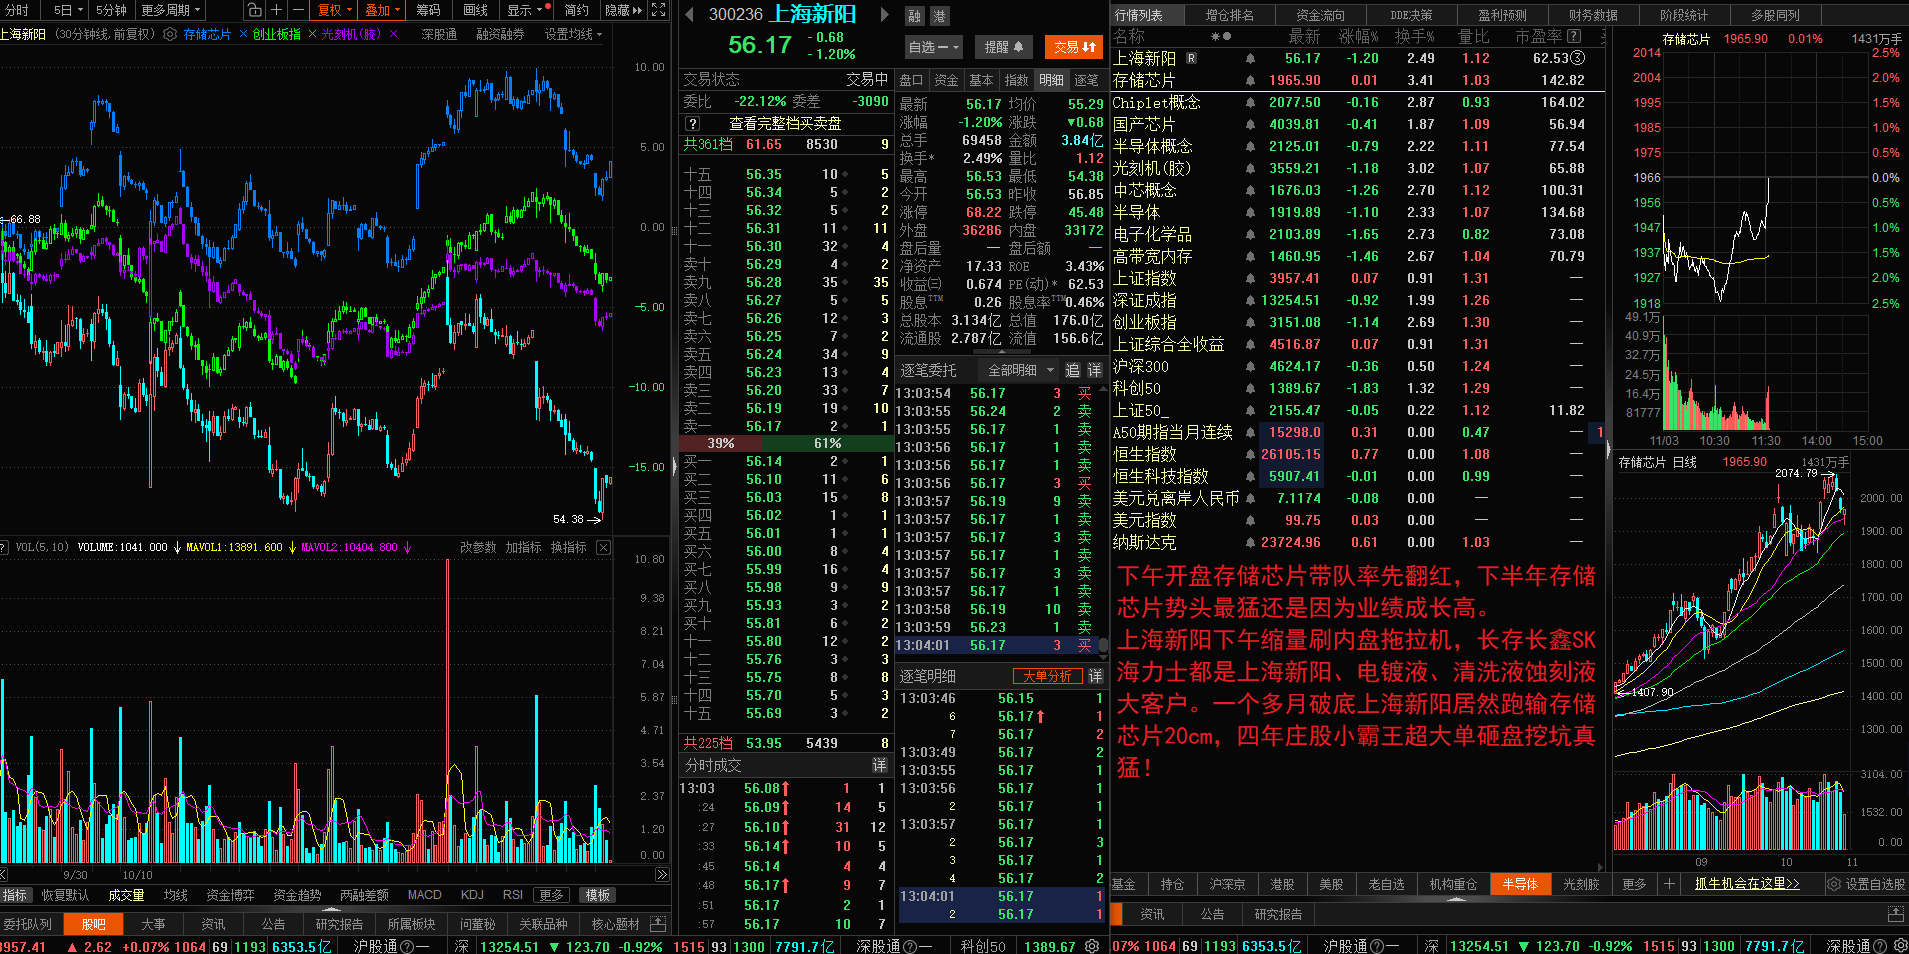This screenshot has height=954, width=1909.
Task: Open 抓牛机会在这里 link
Action: (x=1747, y=884)
